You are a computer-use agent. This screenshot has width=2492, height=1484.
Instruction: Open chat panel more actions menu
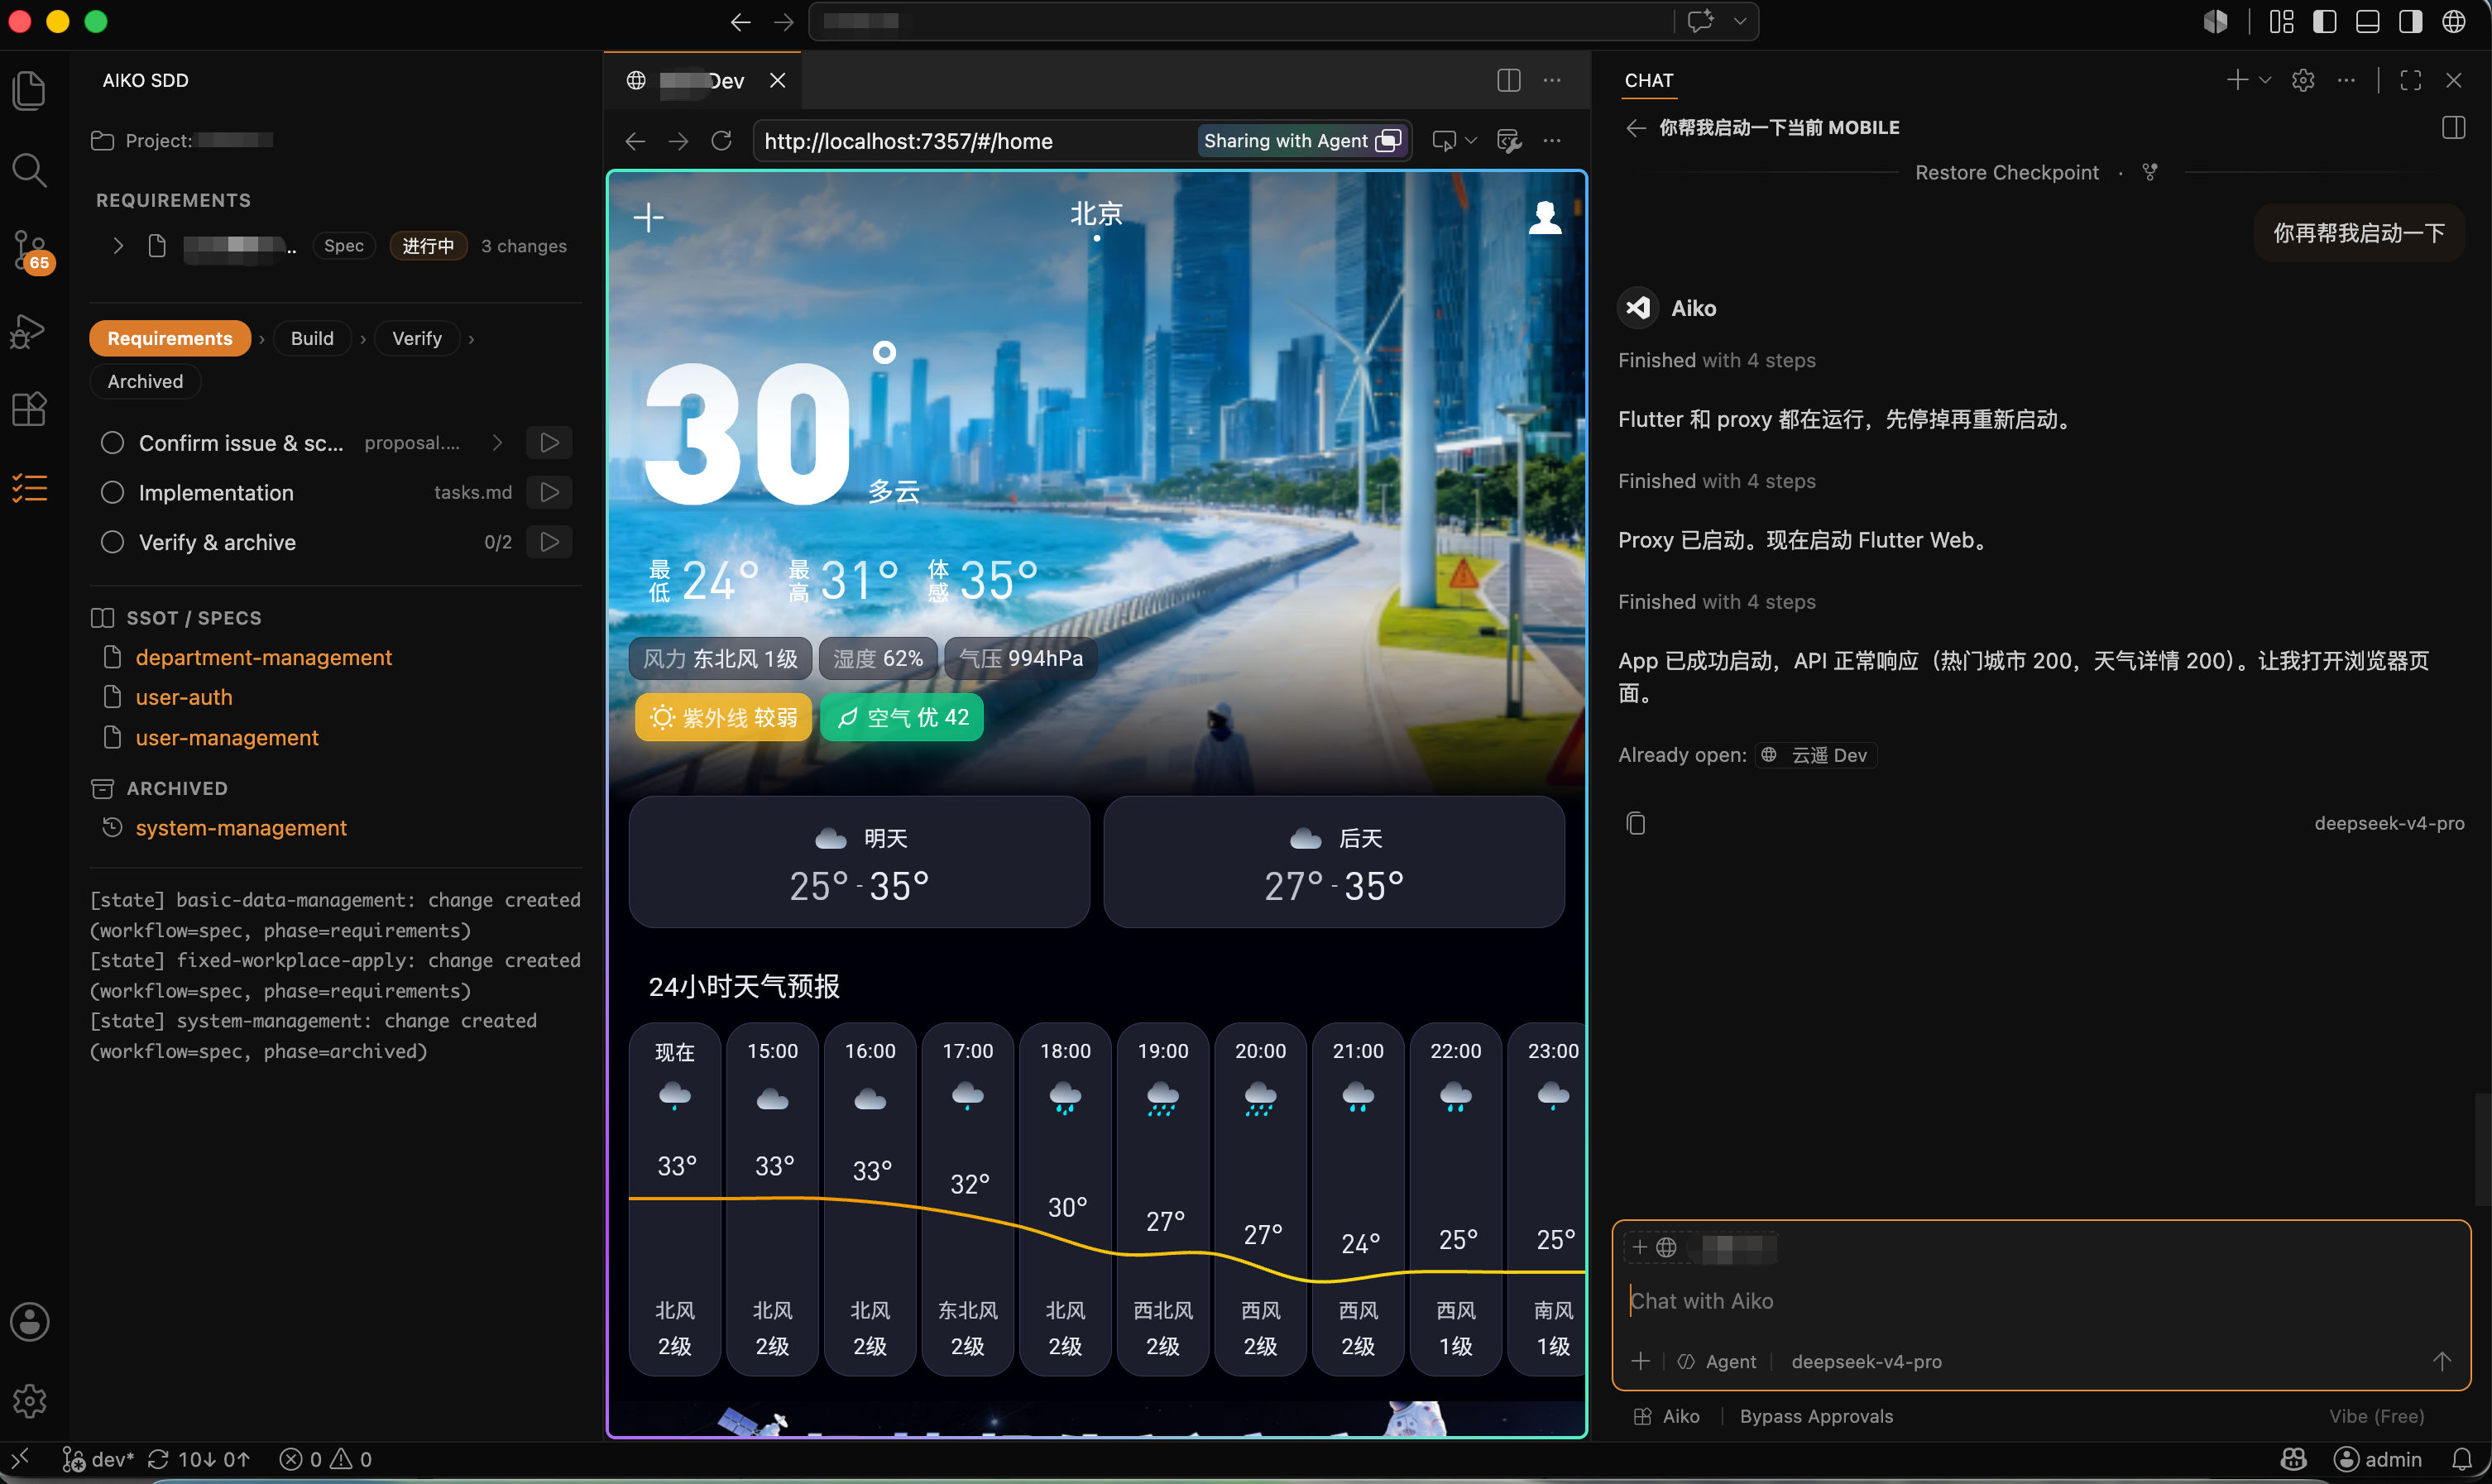tap(2346, 80)
